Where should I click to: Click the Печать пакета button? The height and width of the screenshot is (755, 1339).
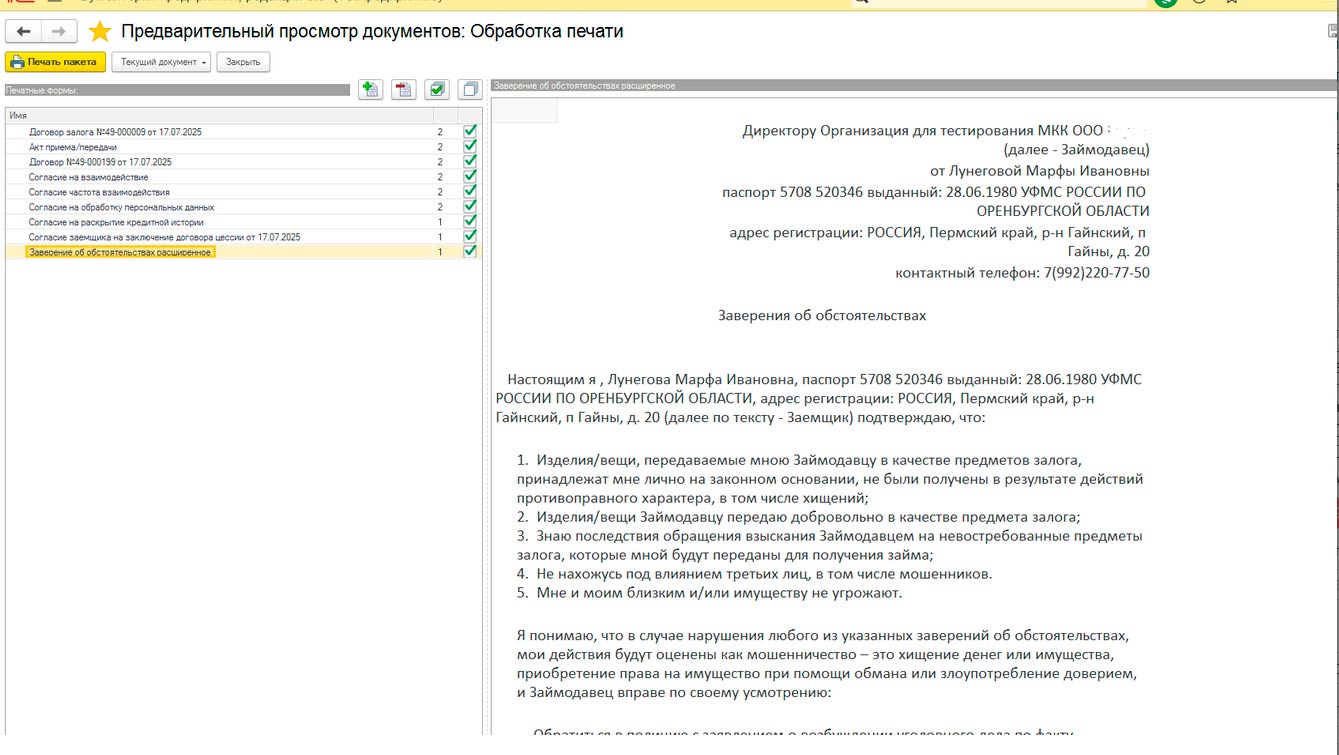click(x=56, y=62)
